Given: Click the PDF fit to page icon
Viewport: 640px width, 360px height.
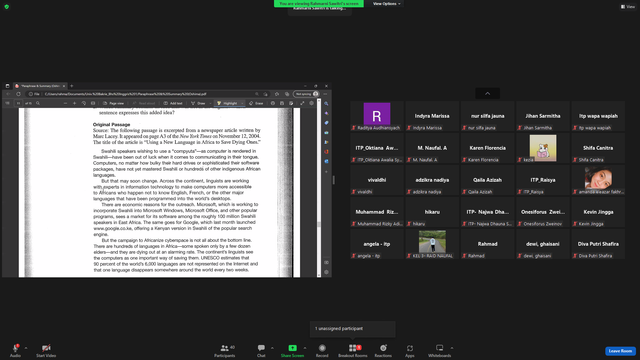Looking at the screenshot, I should tap(93, 103).
